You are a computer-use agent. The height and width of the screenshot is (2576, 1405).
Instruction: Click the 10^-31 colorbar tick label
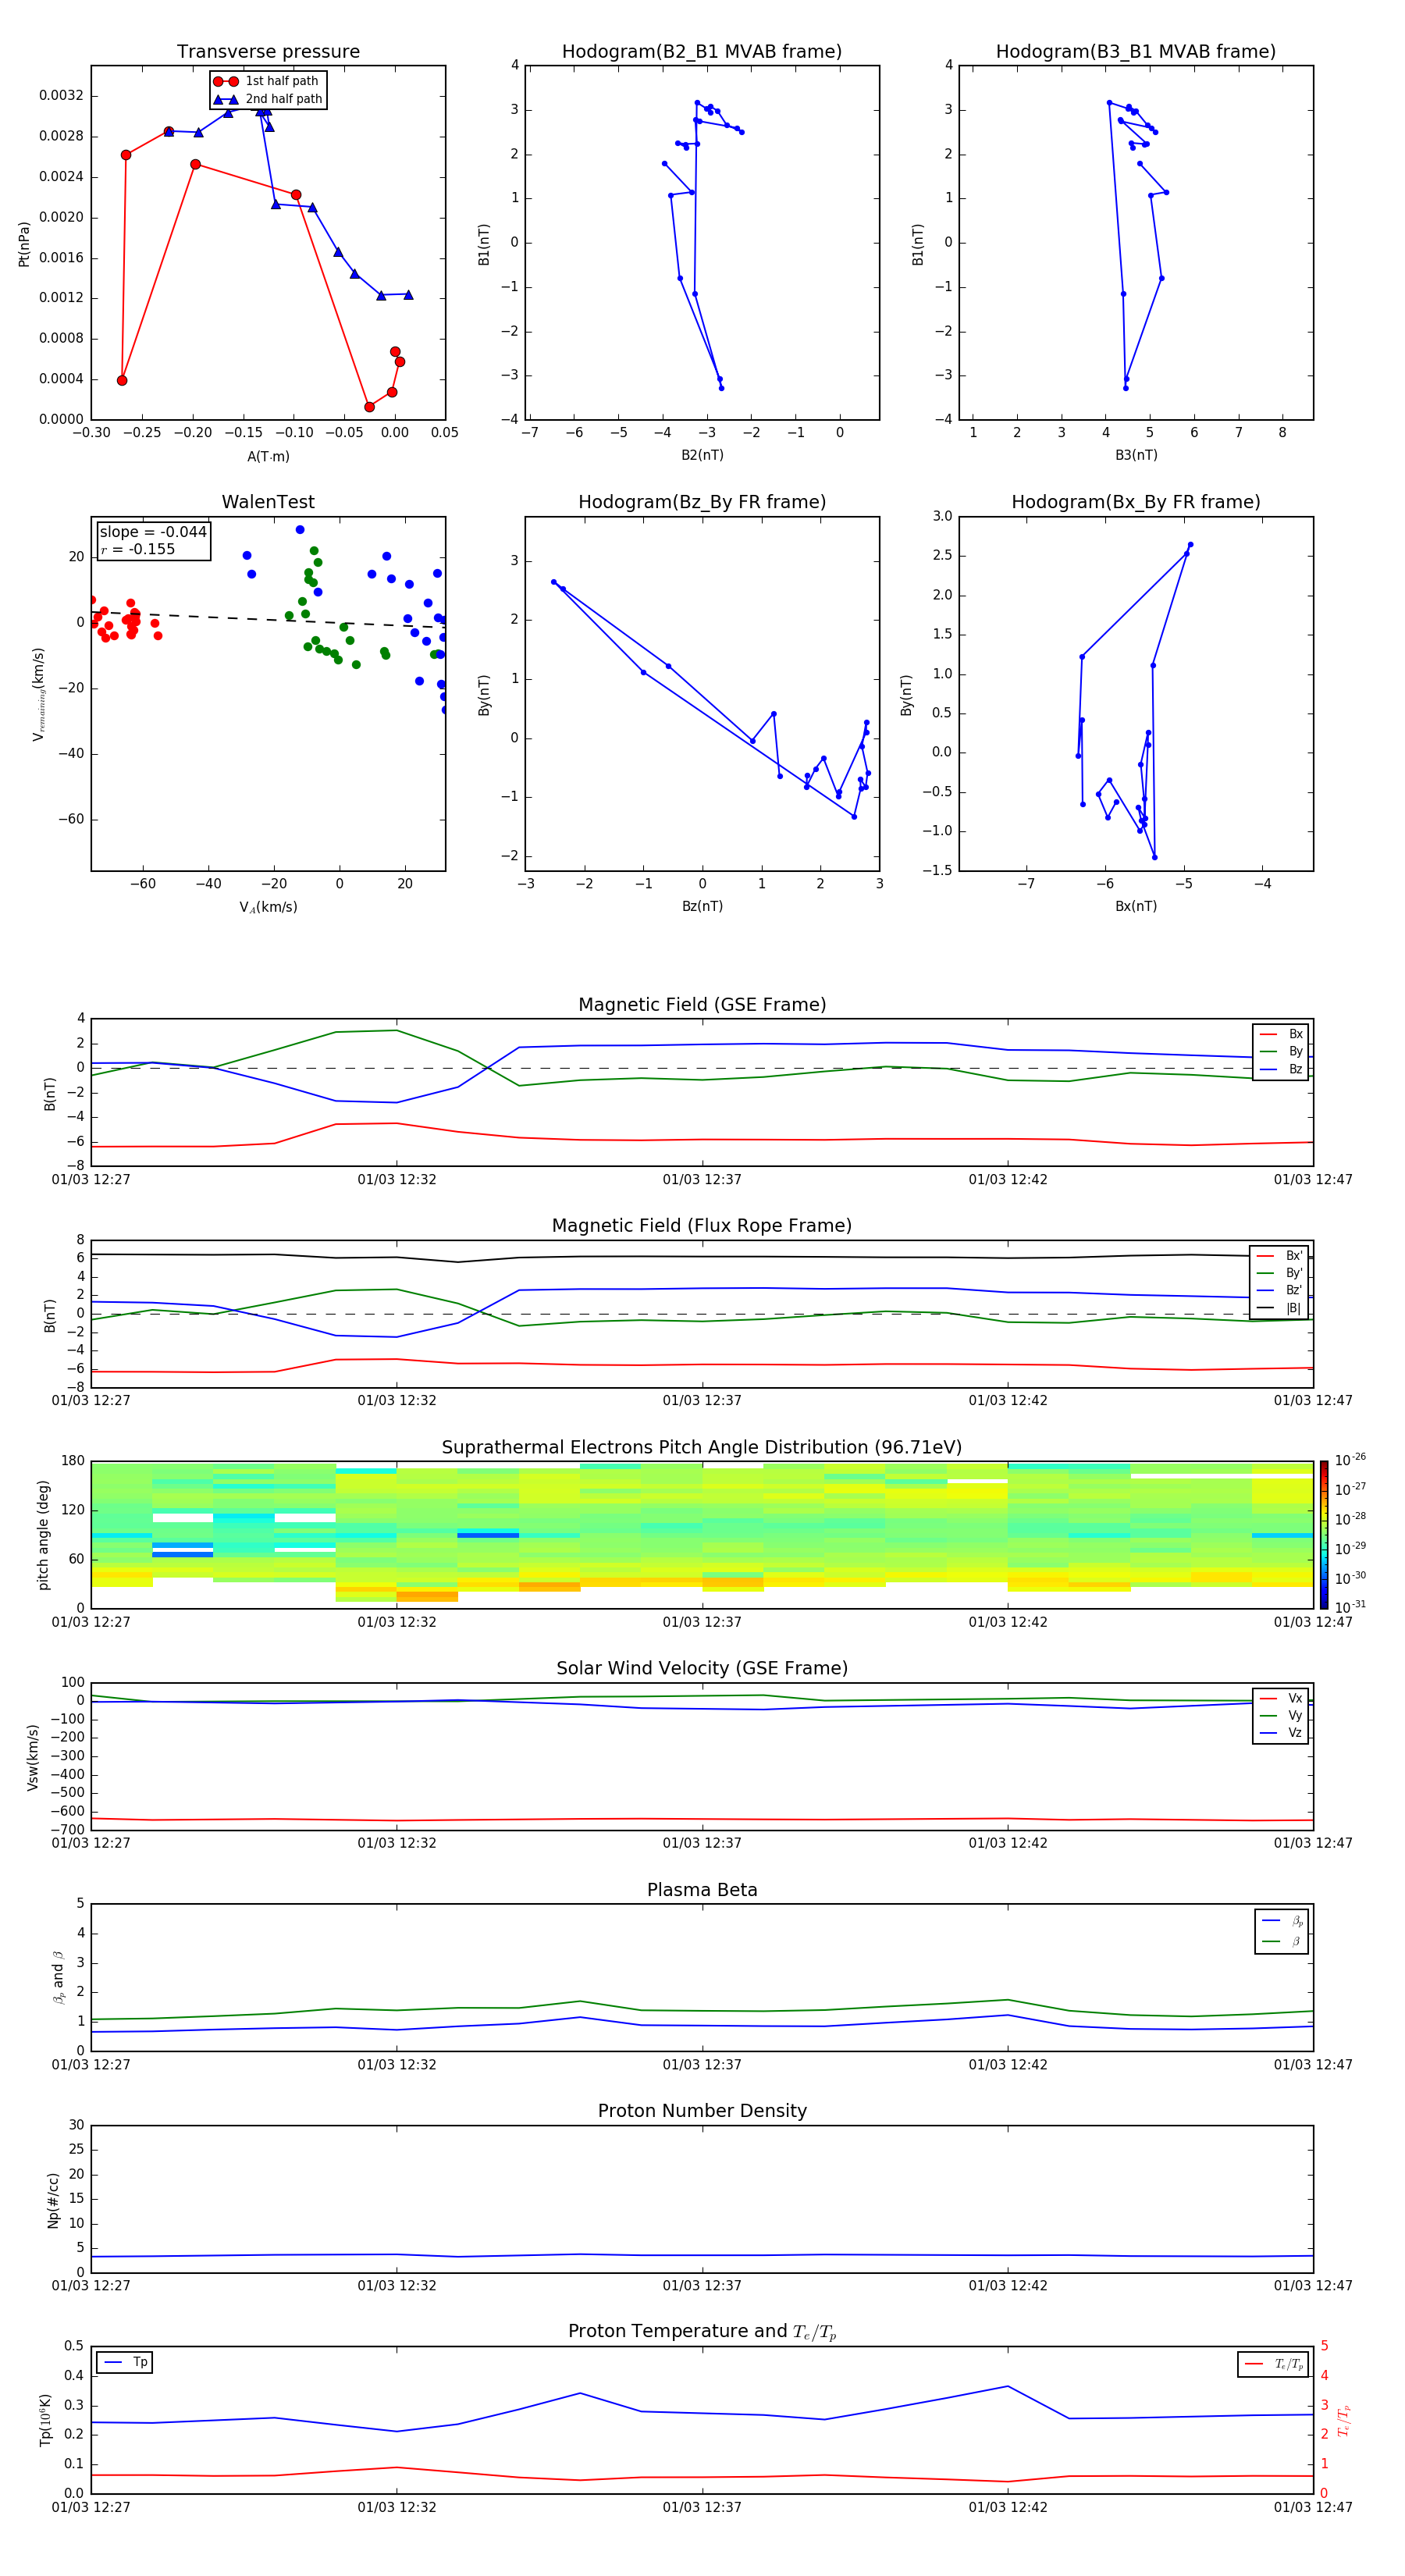(x=1350, y=1607)
